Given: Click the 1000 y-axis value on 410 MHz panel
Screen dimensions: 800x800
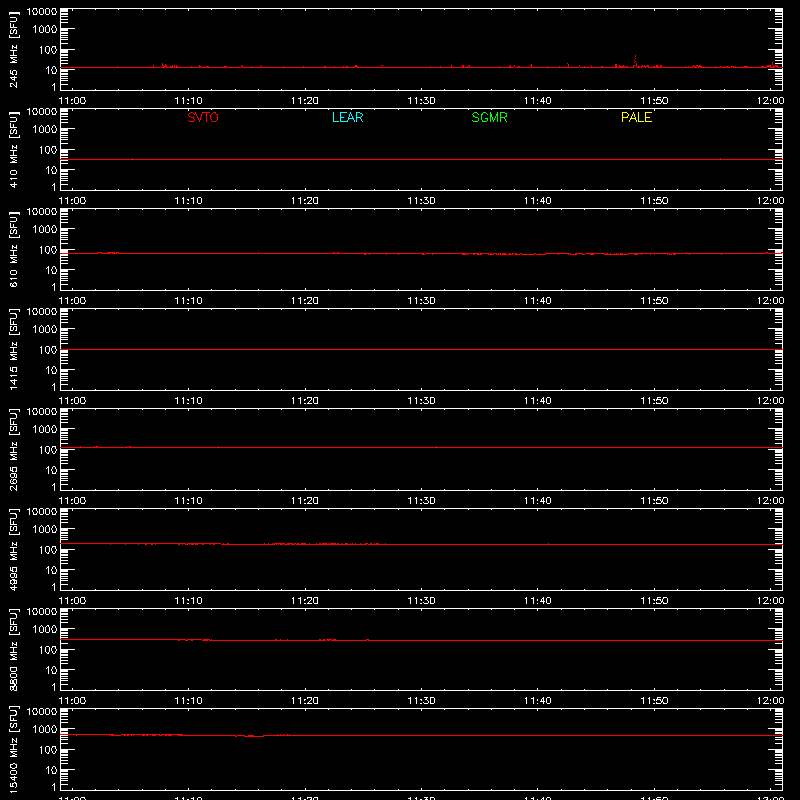Looking at the screenshot, I should point(45,129).
